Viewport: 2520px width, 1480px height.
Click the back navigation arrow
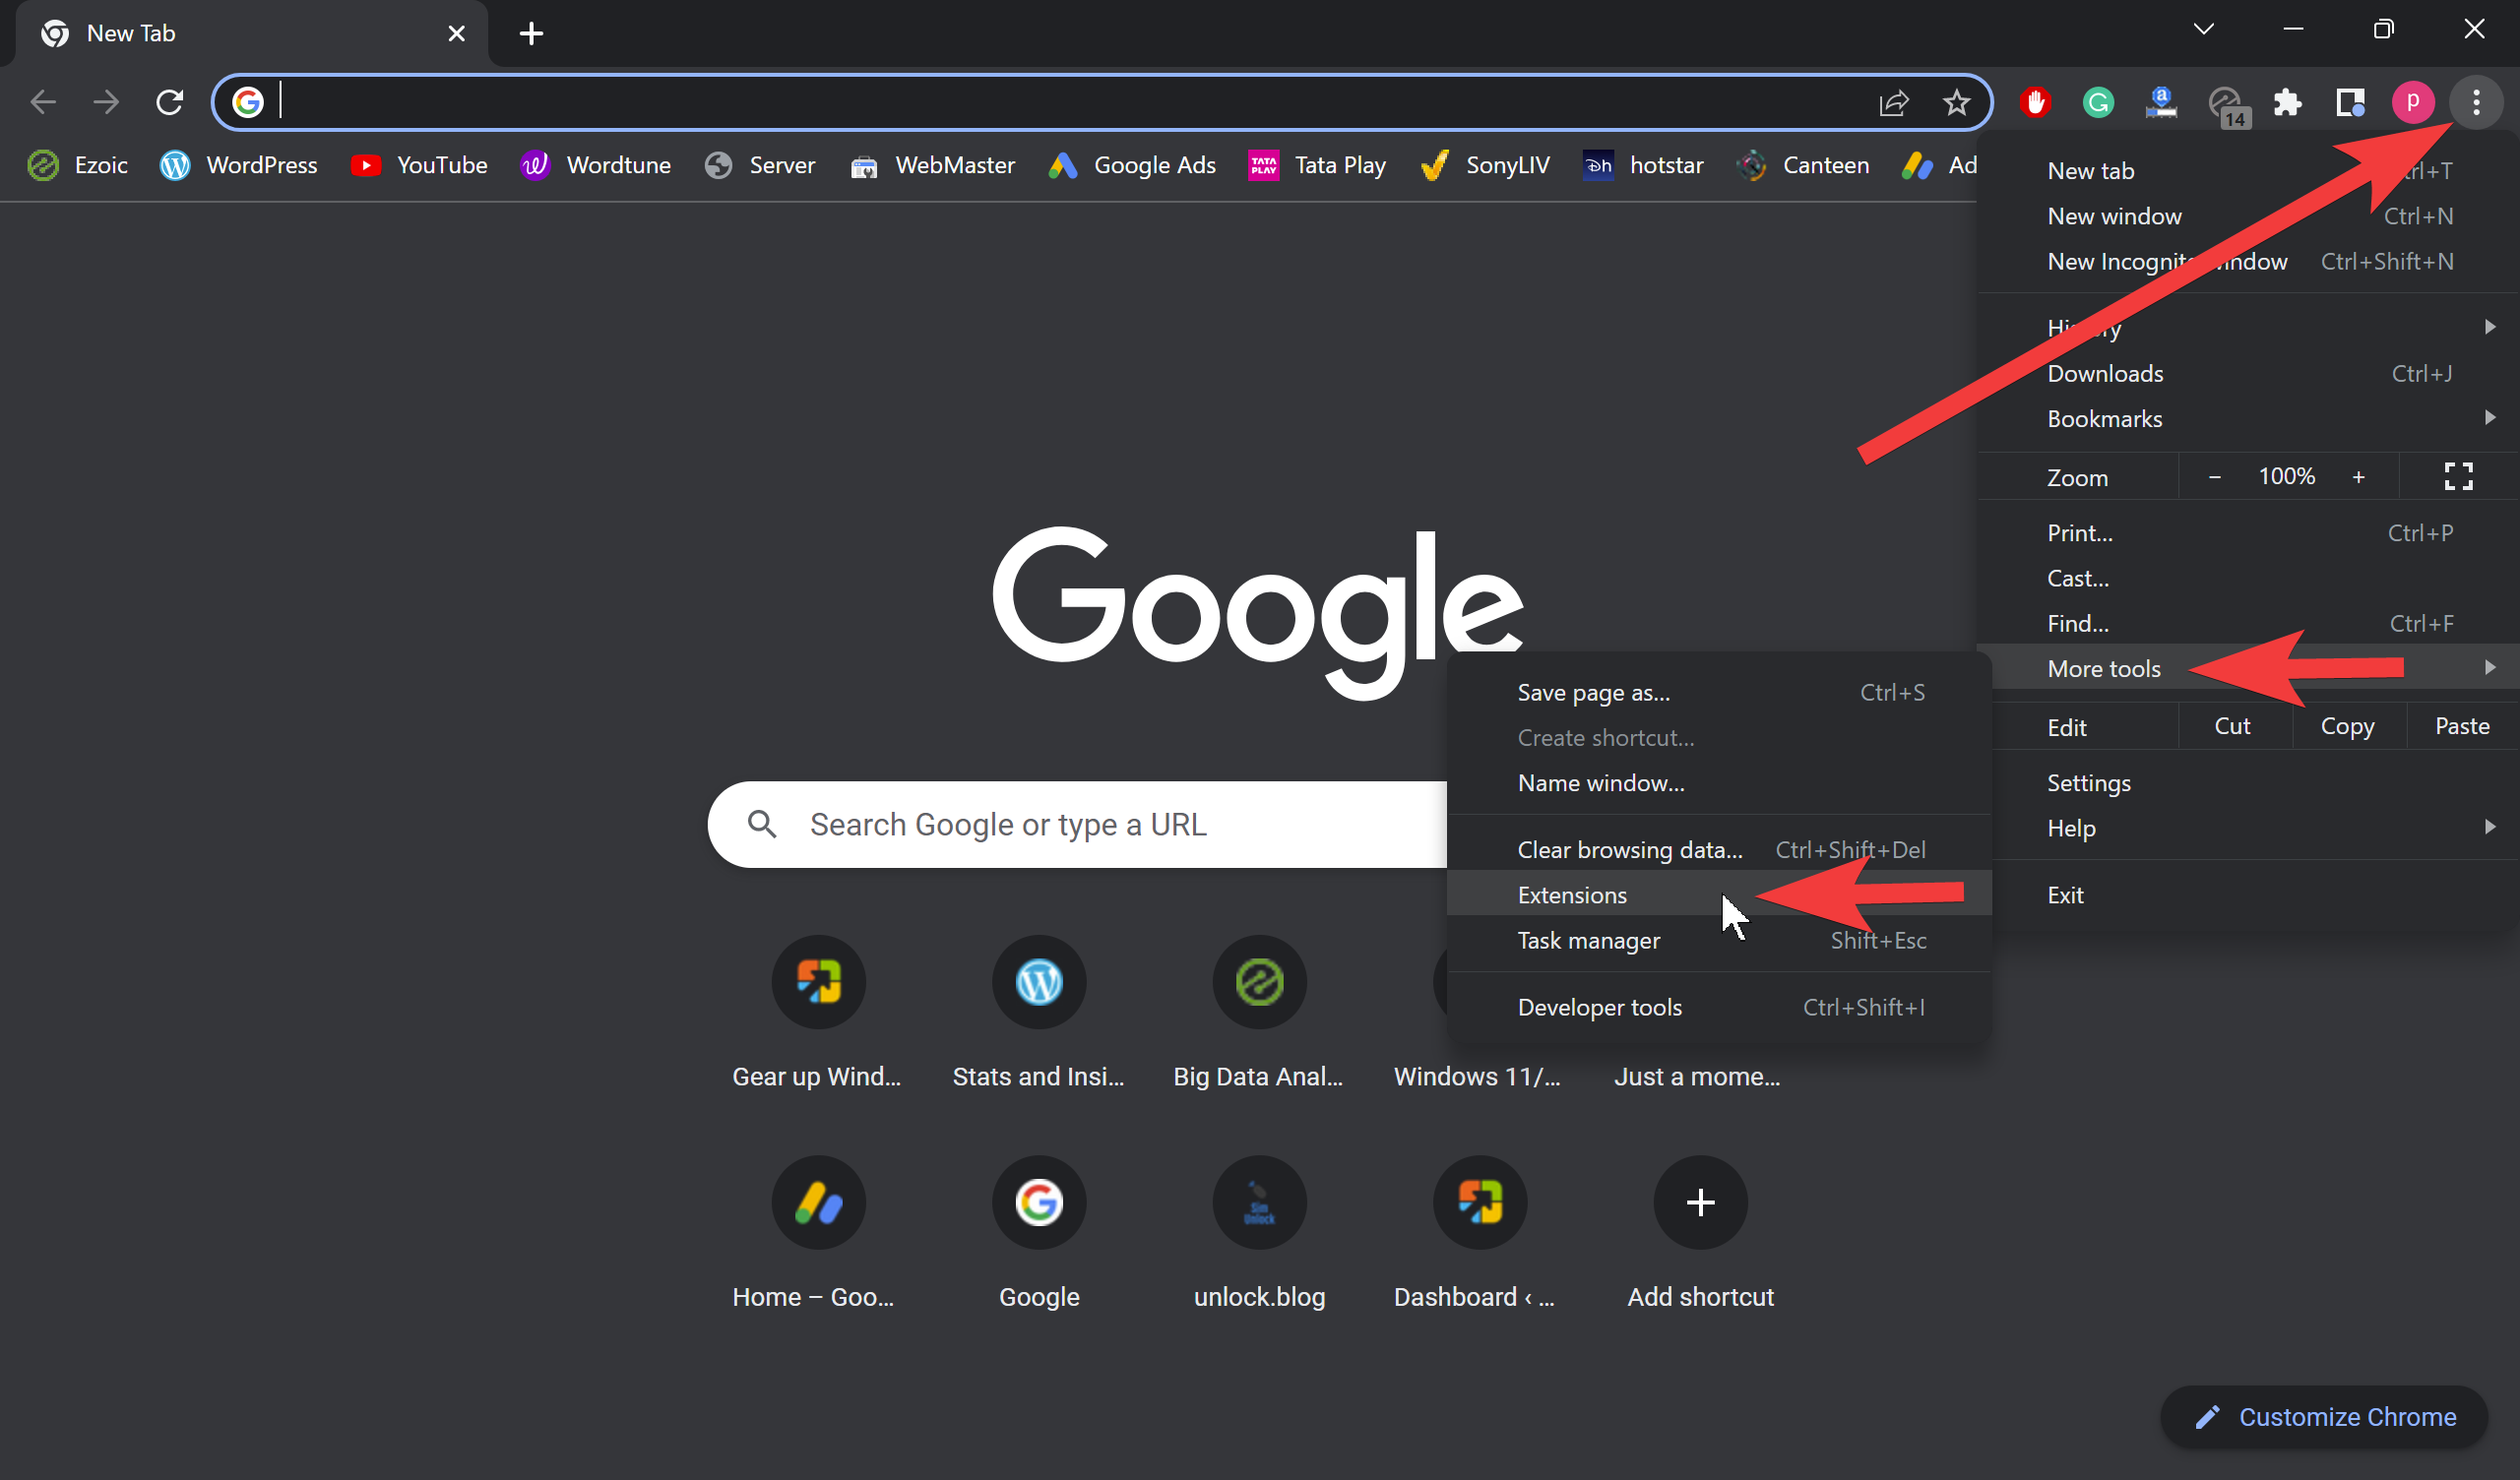pyautogui.click(x=43, y=102)
